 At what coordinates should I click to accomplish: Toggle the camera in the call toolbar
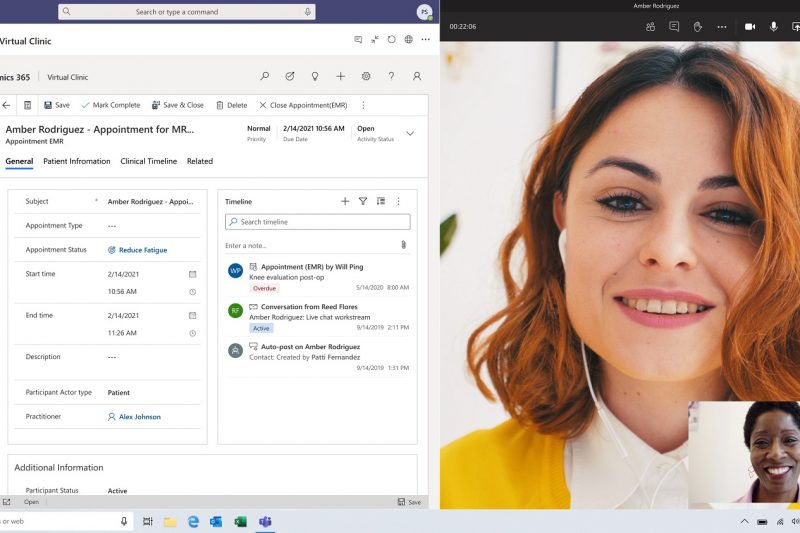[750, 27]
